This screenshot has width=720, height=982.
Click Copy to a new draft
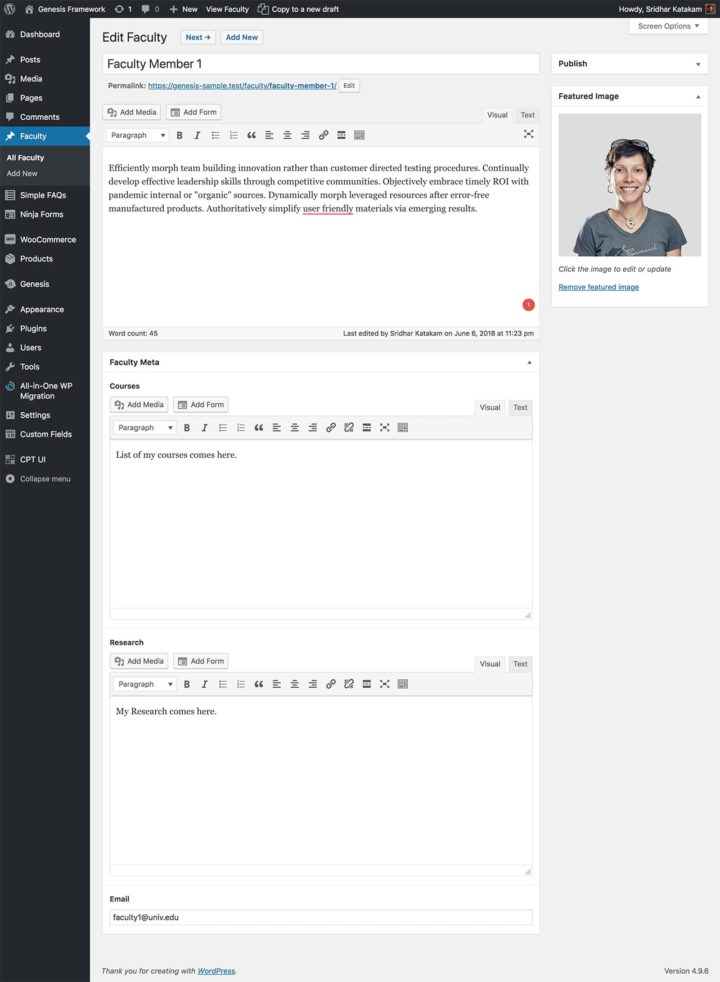click(299, 9)
